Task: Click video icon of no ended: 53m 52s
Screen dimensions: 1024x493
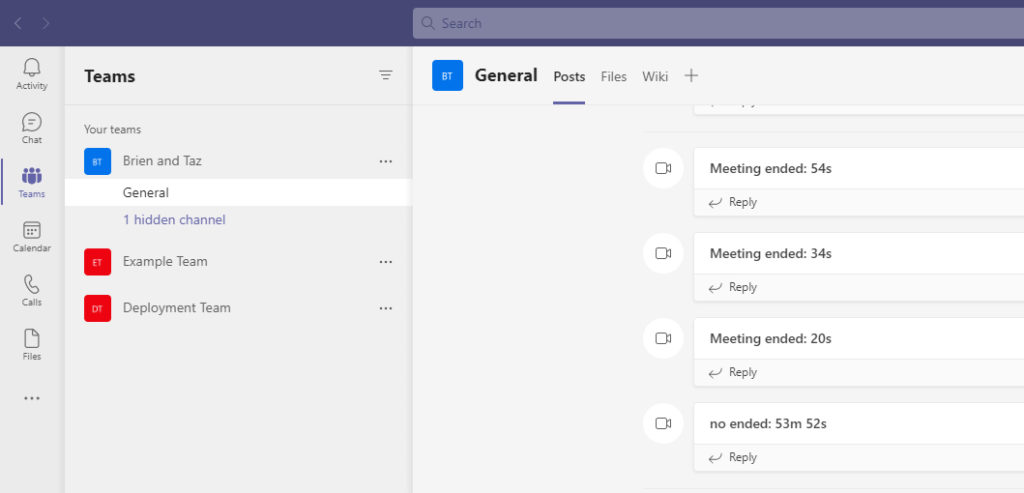Action: [x=664, y=424]
